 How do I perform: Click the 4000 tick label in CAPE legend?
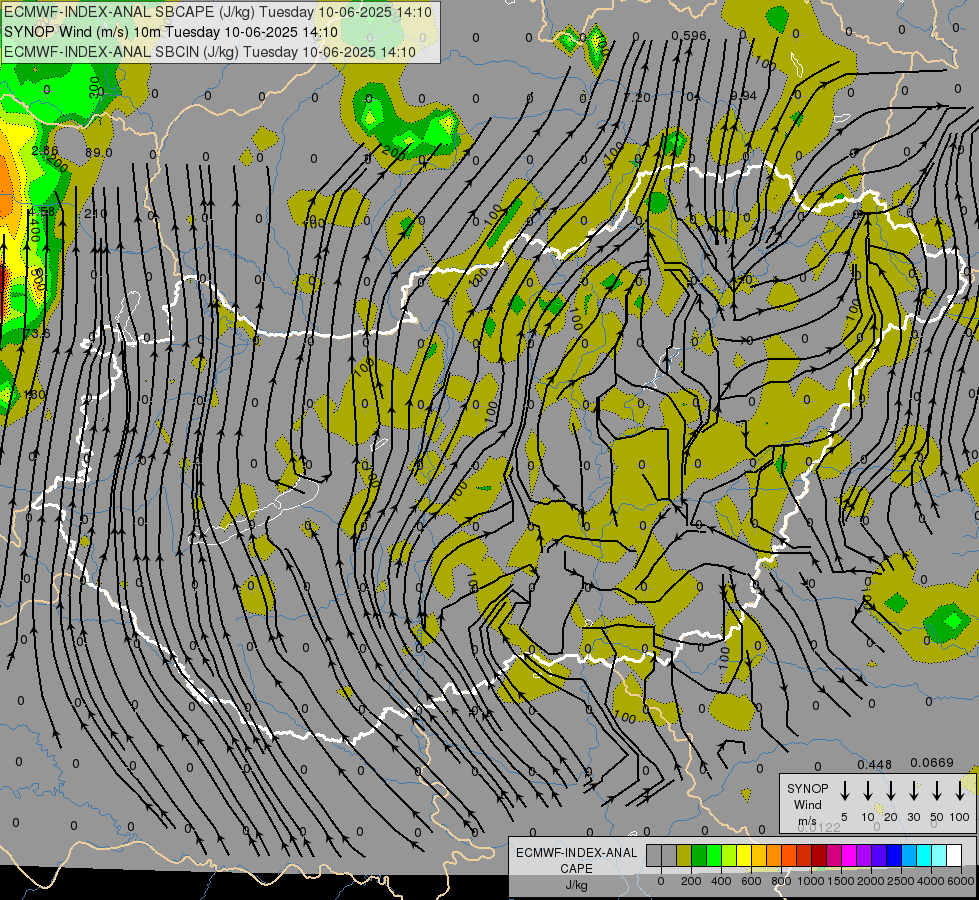click(931, 881)
